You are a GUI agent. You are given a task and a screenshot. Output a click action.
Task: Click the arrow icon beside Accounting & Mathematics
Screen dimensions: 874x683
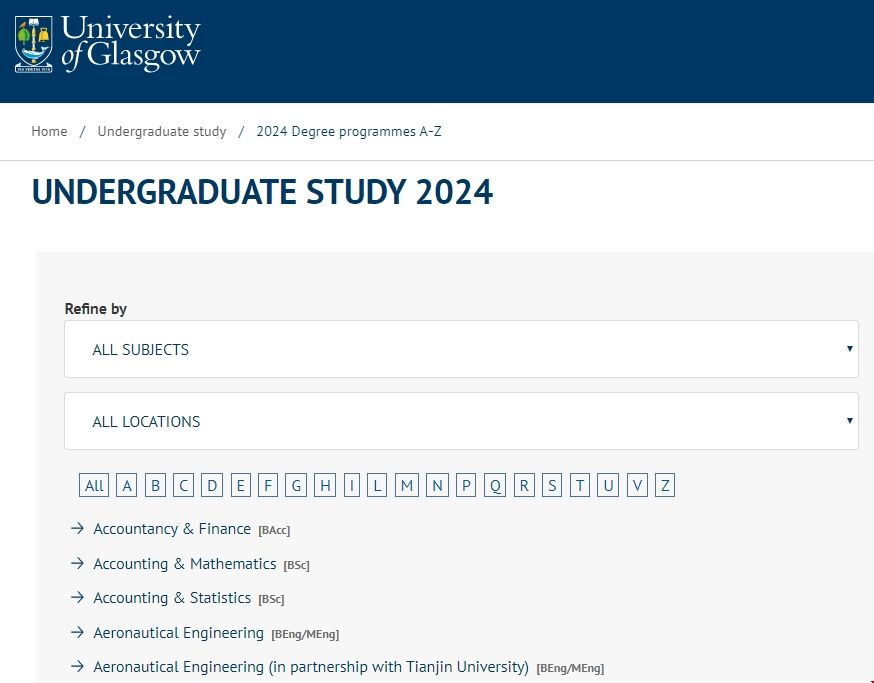pos(77,563)
